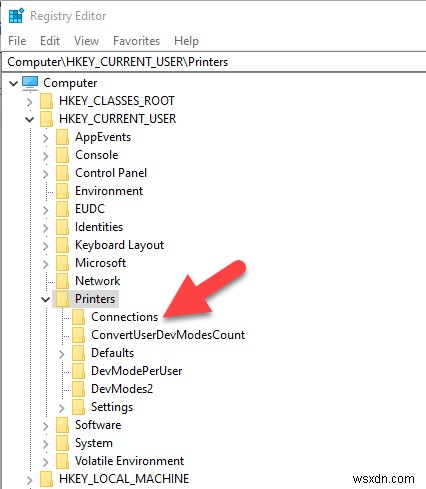Expand the Volatile Environment key
This screenshot has height=489, width=426.
point(46,462)
